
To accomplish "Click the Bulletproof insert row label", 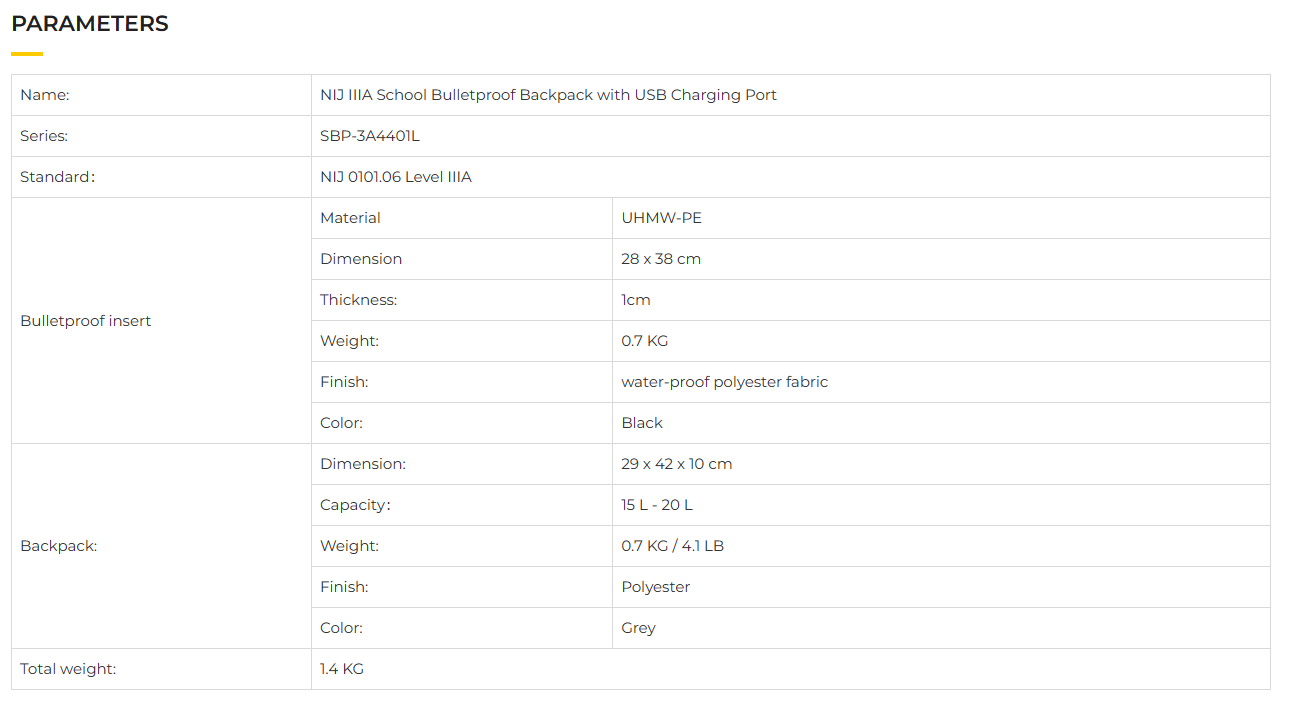I will click(86, 321).
